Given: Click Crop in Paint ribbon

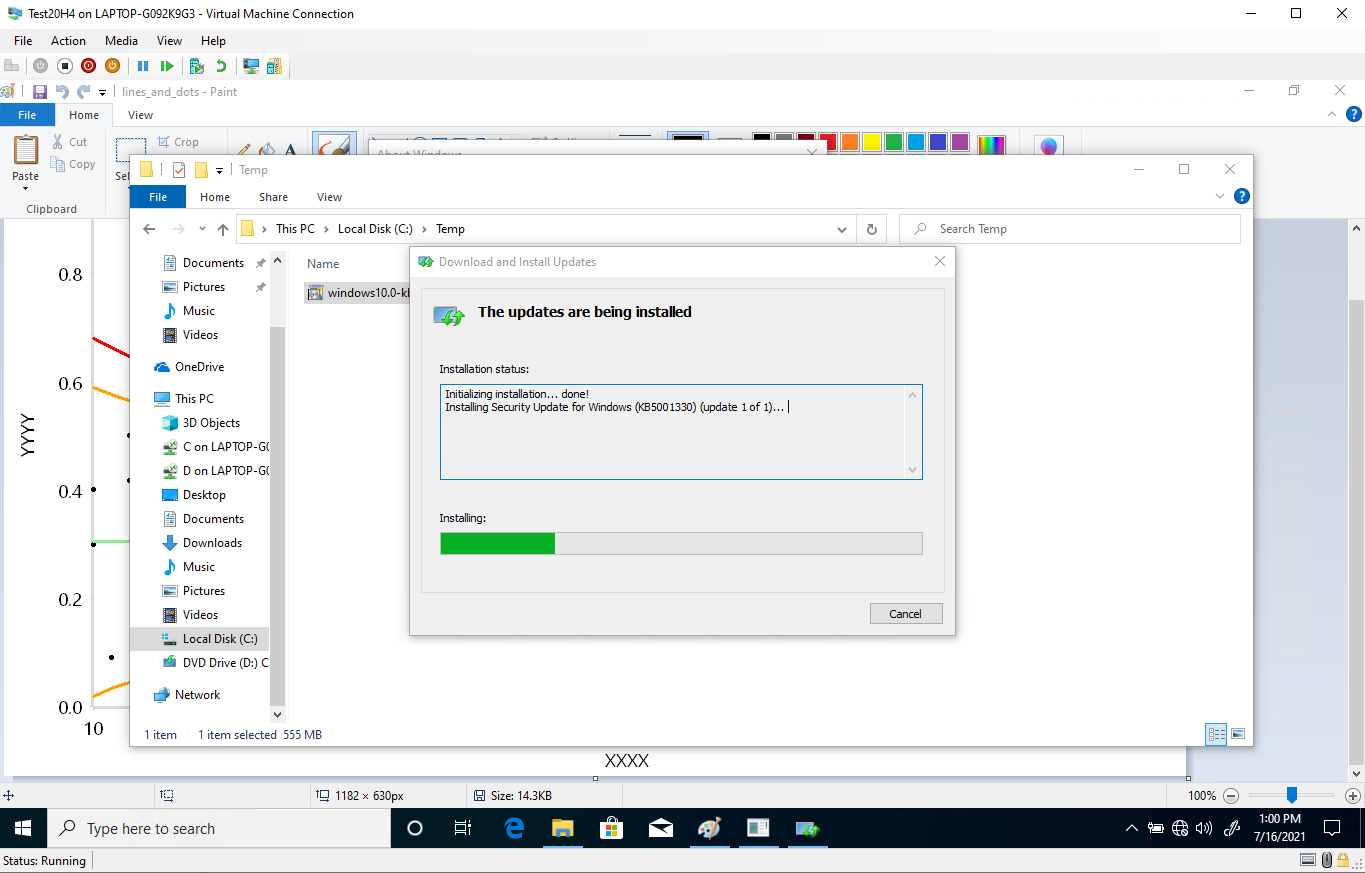Looking at the screenshot, I should click(179, 142).
